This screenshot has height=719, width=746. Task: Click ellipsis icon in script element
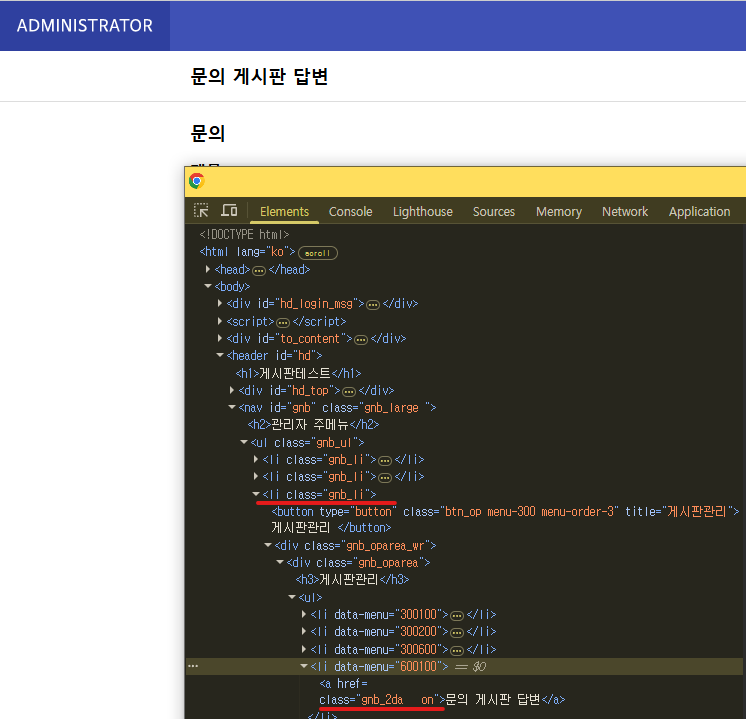coord(283,323)
